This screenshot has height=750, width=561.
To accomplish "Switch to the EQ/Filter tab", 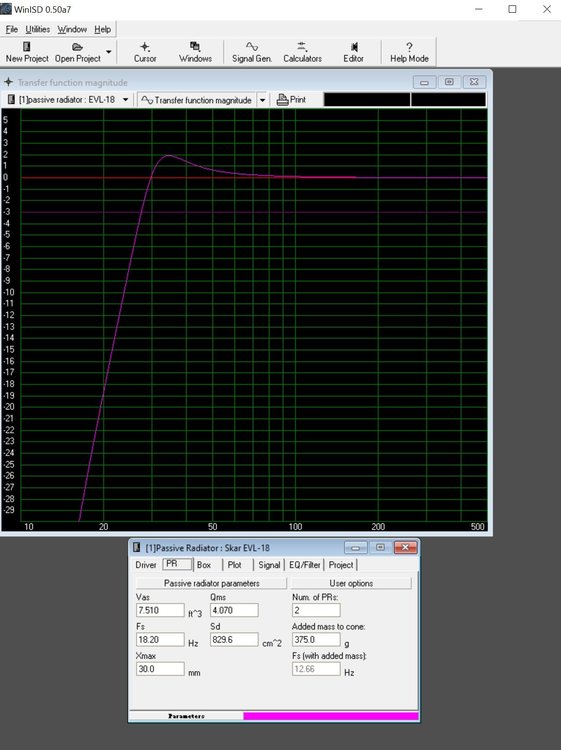I will tap(305, 565).
